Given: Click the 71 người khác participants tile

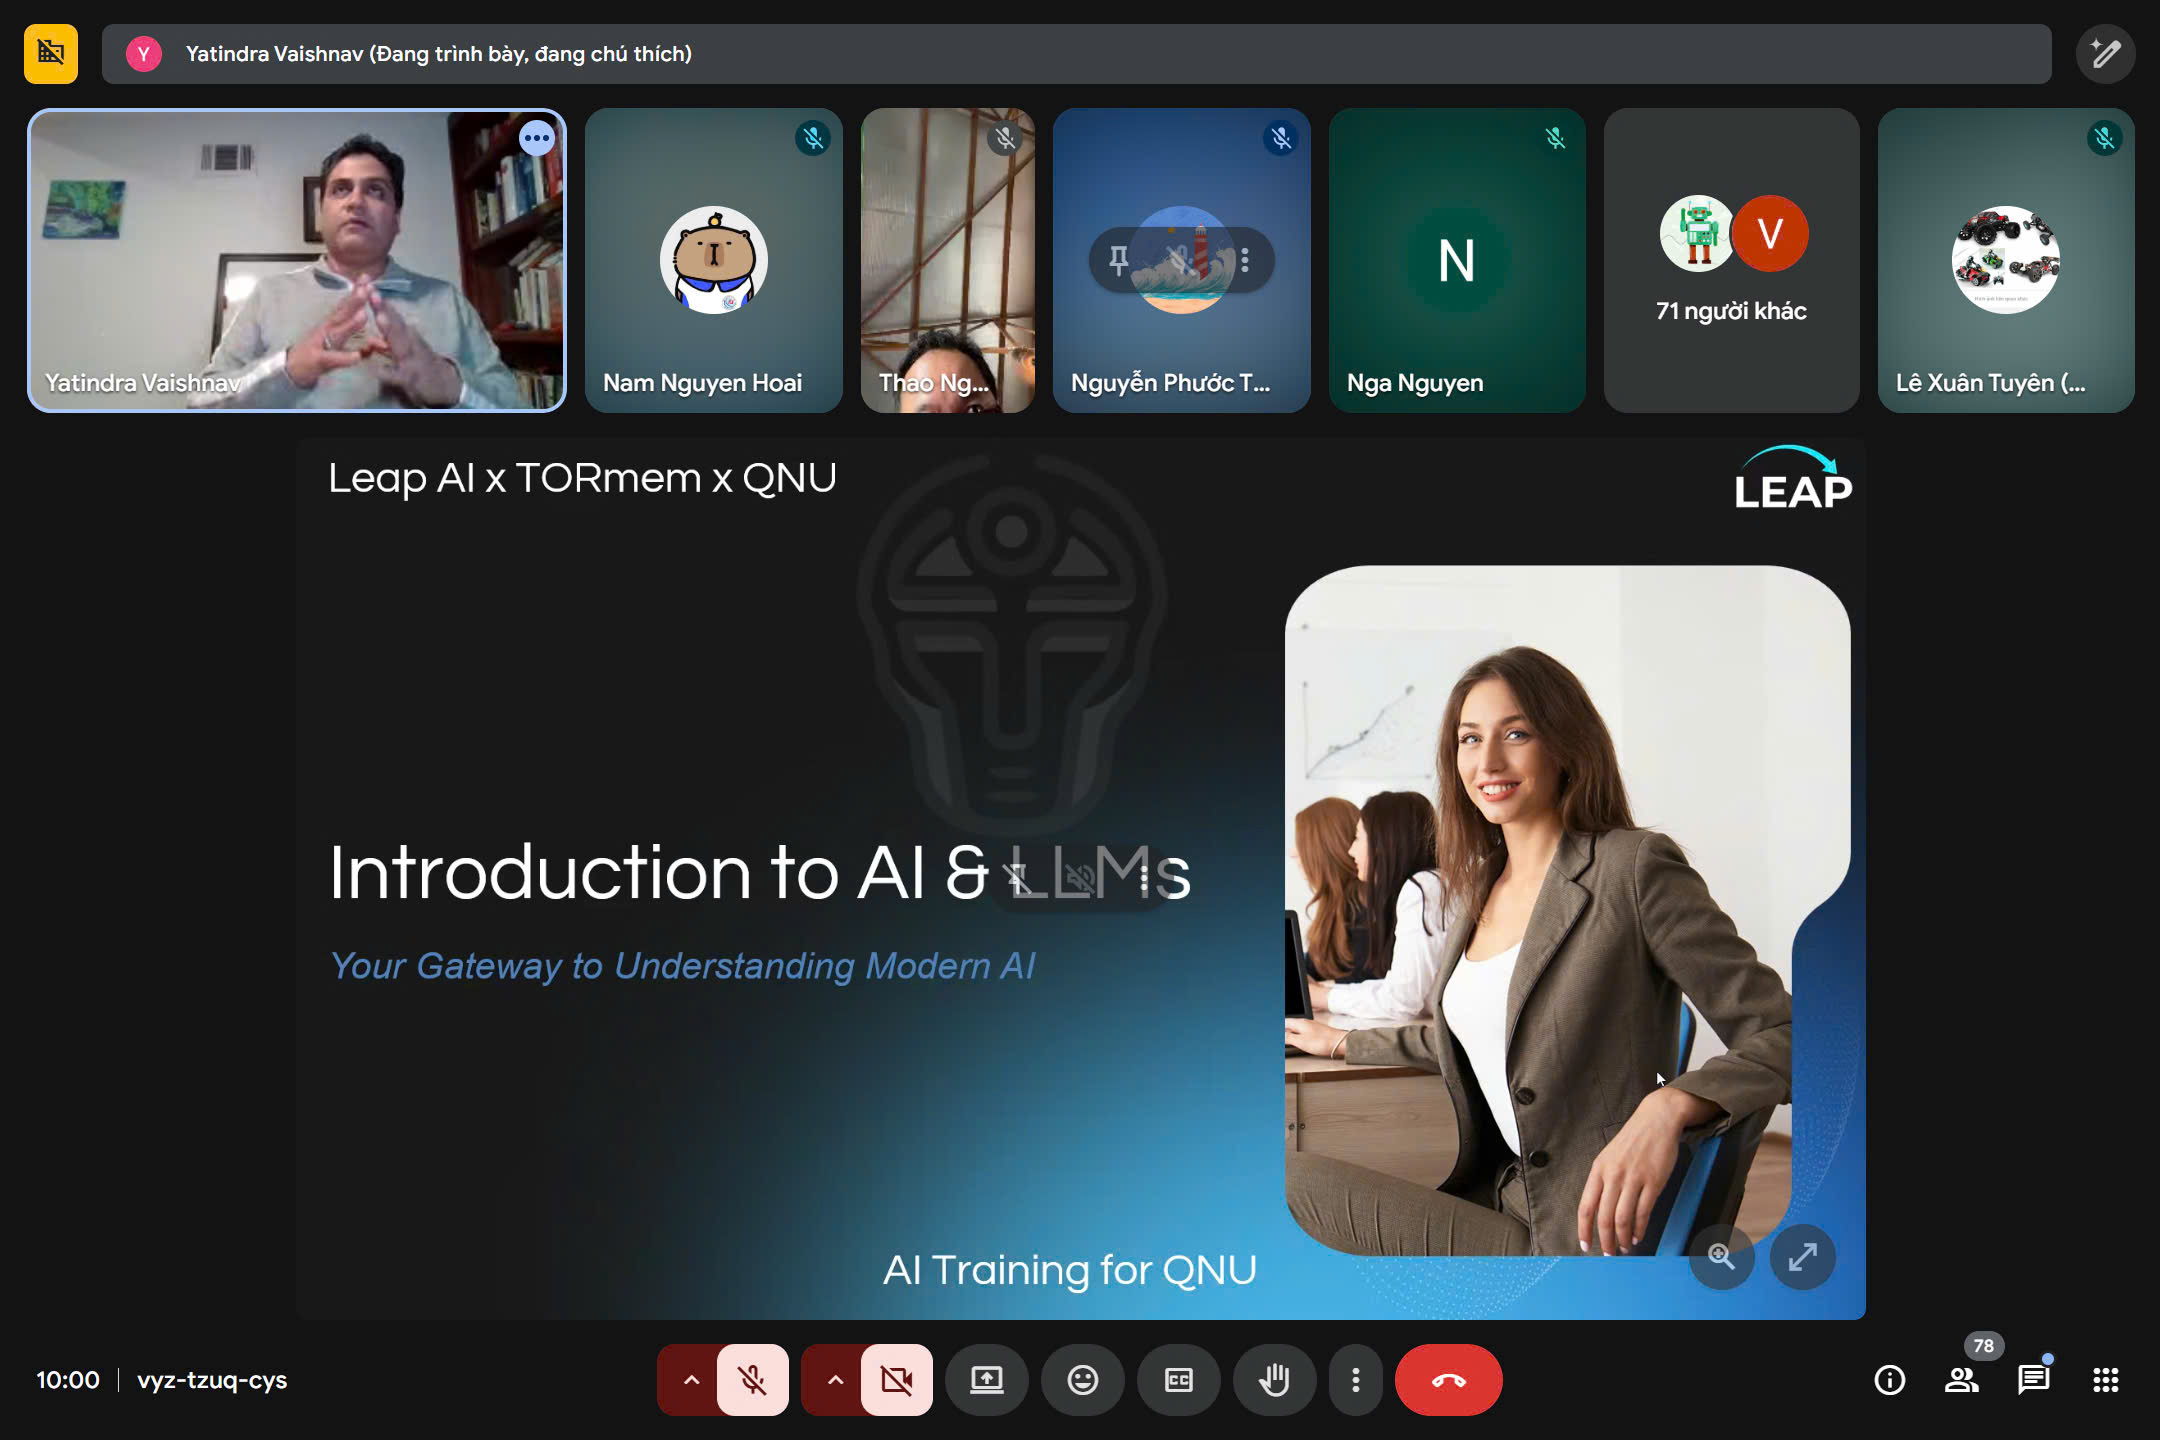Looking at the screenshot, I should coord(1731,260).
